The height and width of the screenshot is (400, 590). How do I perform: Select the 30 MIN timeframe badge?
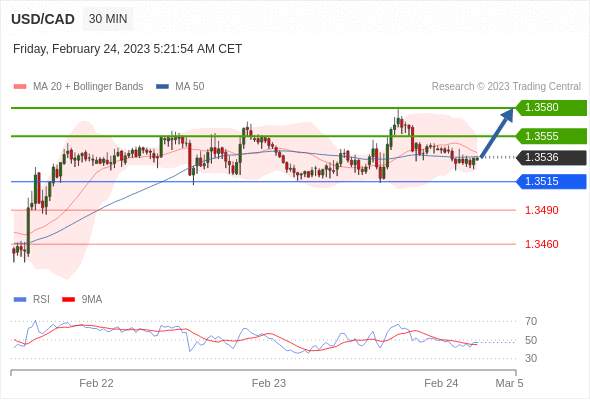[x=108, y=18]
